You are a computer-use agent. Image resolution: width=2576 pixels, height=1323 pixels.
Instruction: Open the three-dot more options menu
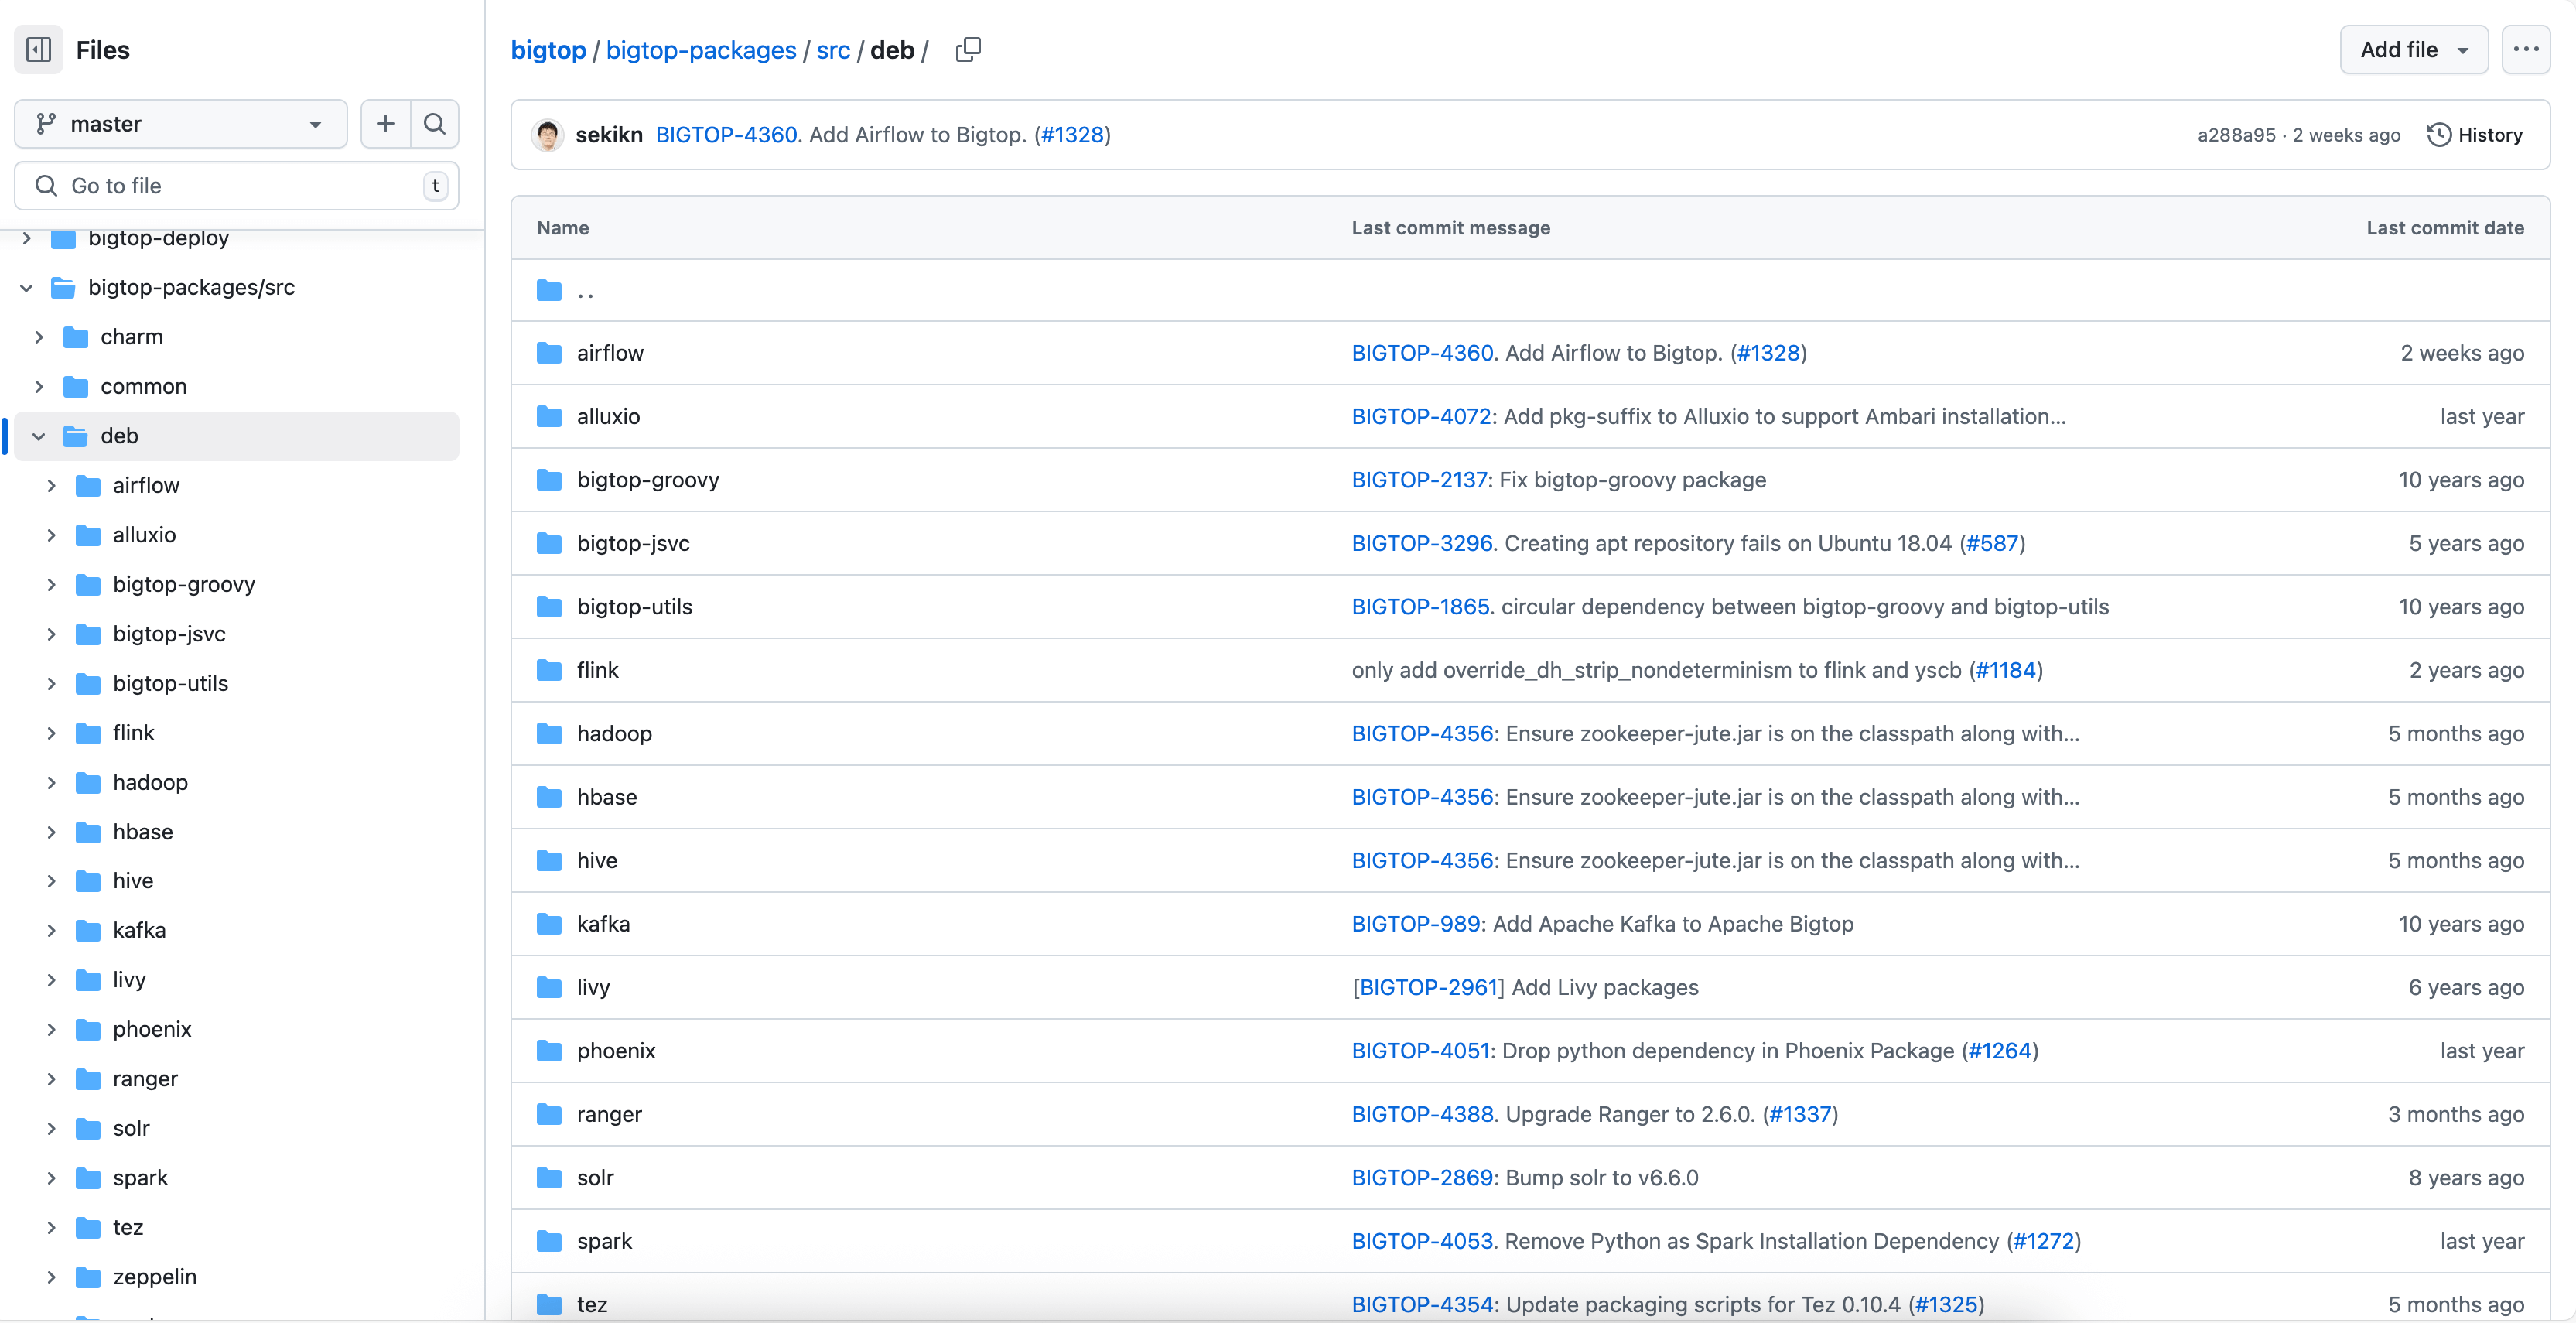pyautogui.click(x=2526, y=50)
